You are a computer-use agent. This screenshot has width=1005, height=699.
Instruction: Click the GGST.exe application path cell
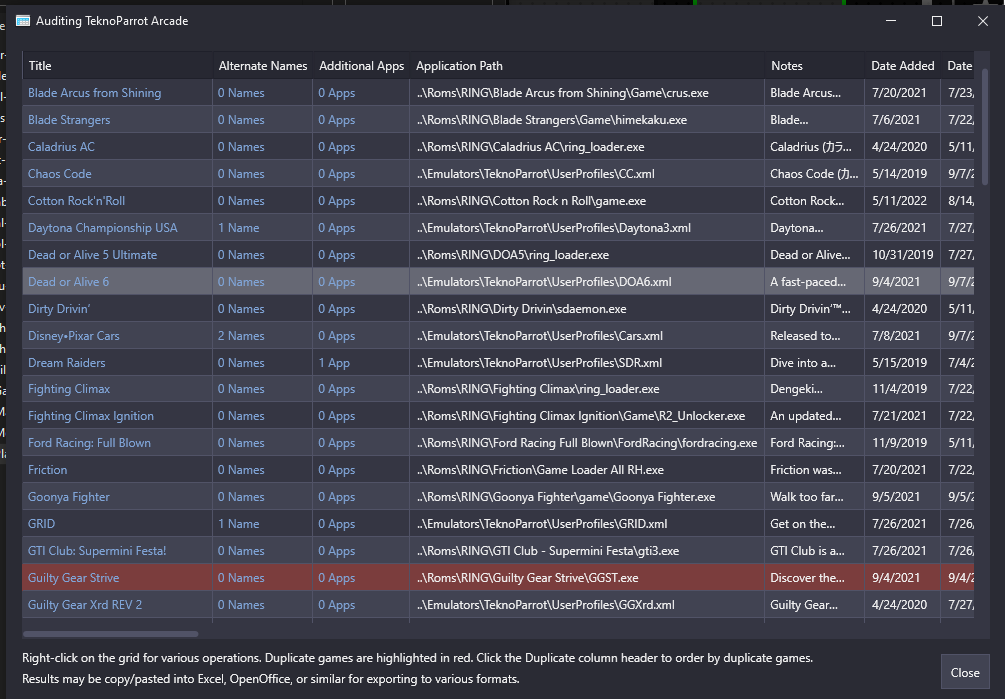click(586, 577)
